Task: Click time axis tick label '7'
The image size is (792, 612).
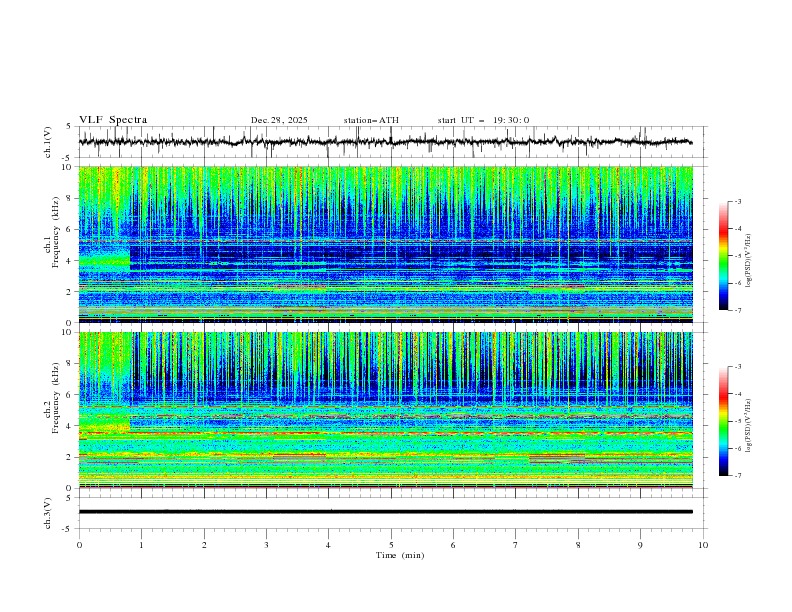Action: (x=516, y=545)
